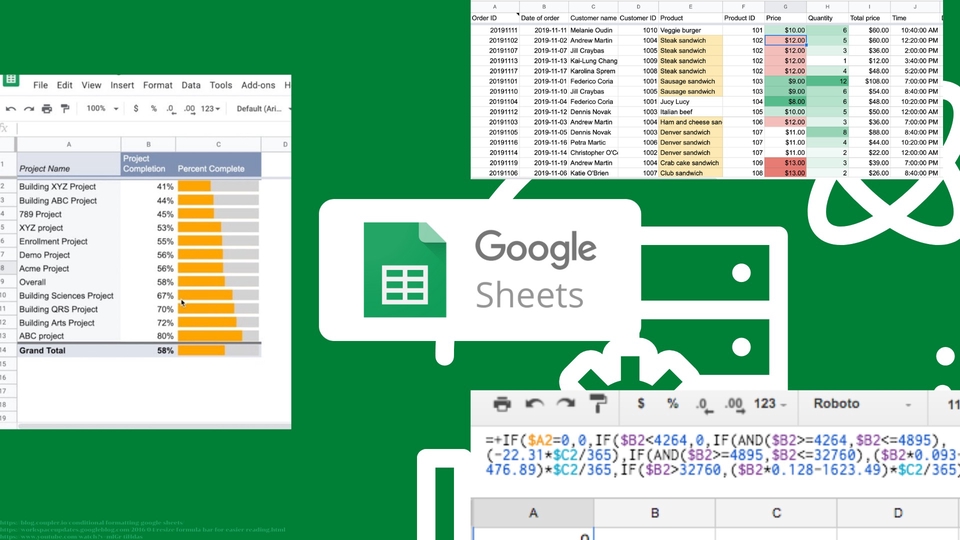Select column A header in bottom-right sheet
Image resolution: width=960 pixels, height=540 pixels.
(x=533, y=513)
